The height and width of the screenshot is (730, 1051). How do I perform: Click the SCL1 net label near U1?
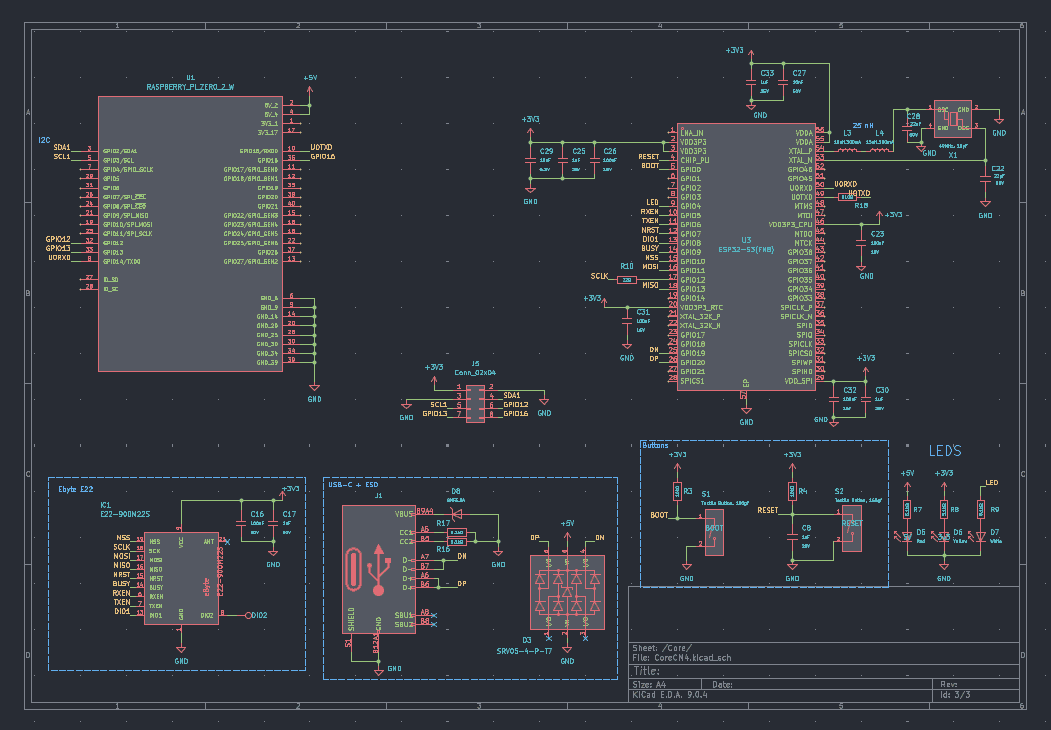62,157
